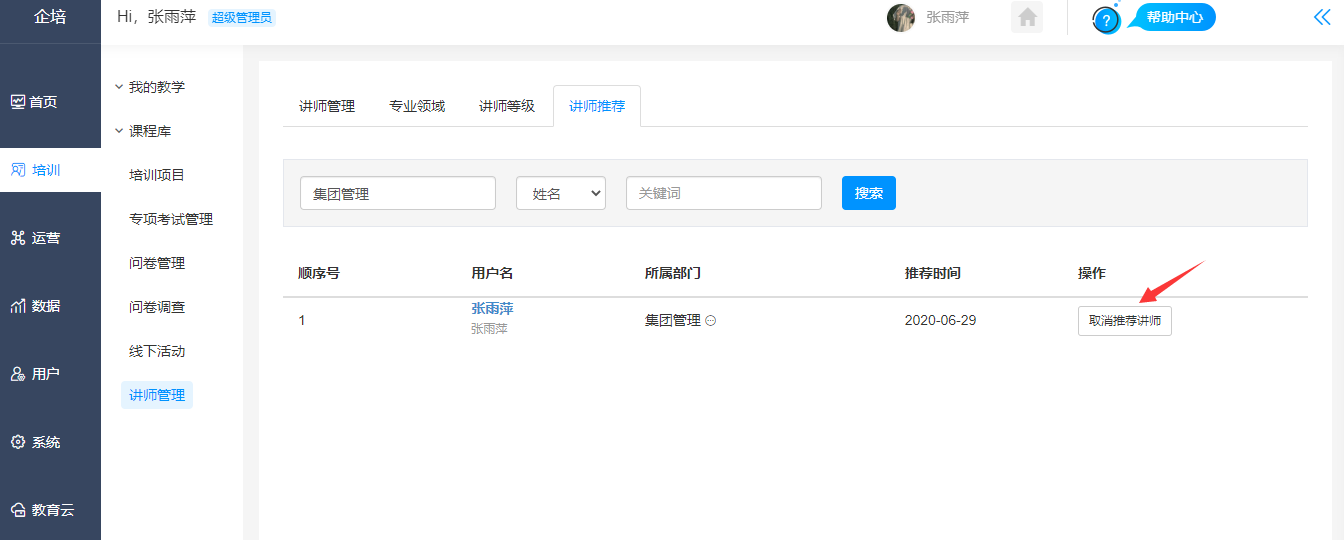Click the help question mark icon

tap(1106, 20)
